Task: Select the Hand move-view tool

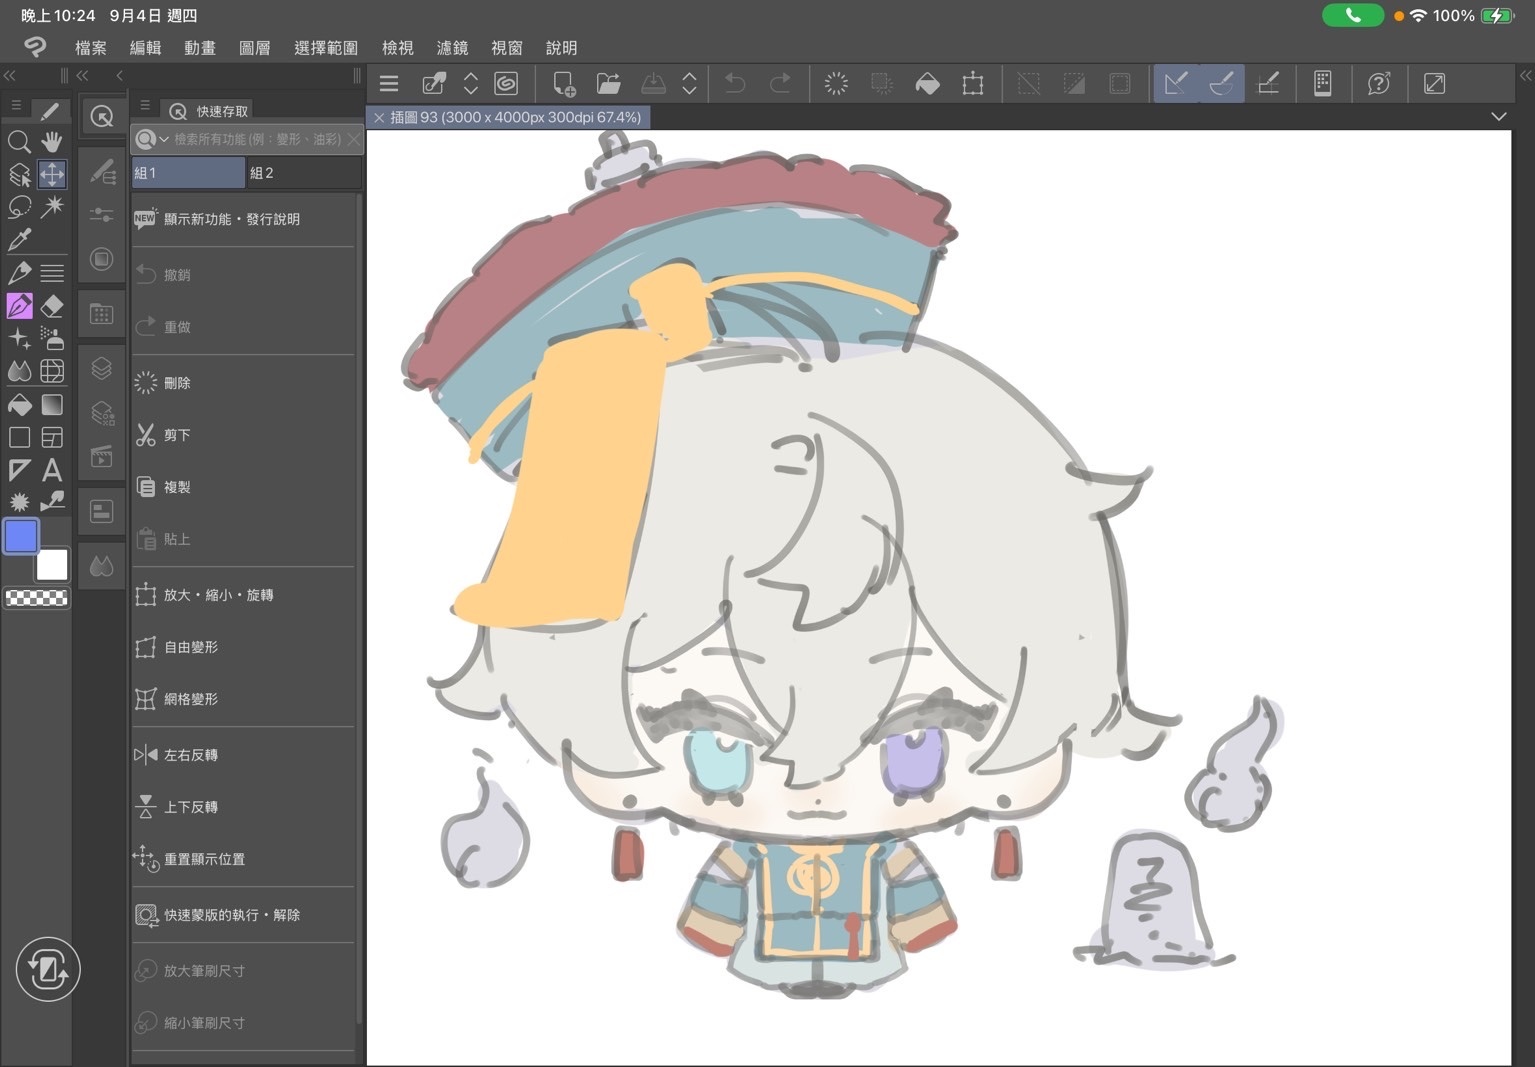Action: click(x=52, y=142)
